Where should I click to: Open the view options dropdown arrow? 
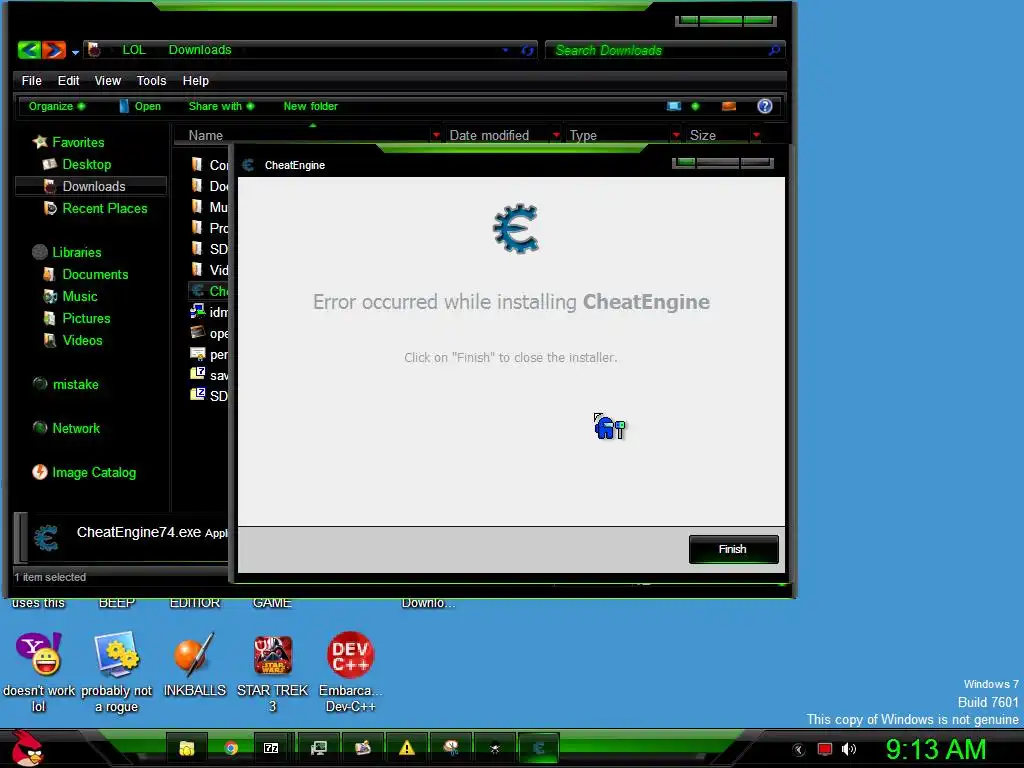click(x=695, y=106)
